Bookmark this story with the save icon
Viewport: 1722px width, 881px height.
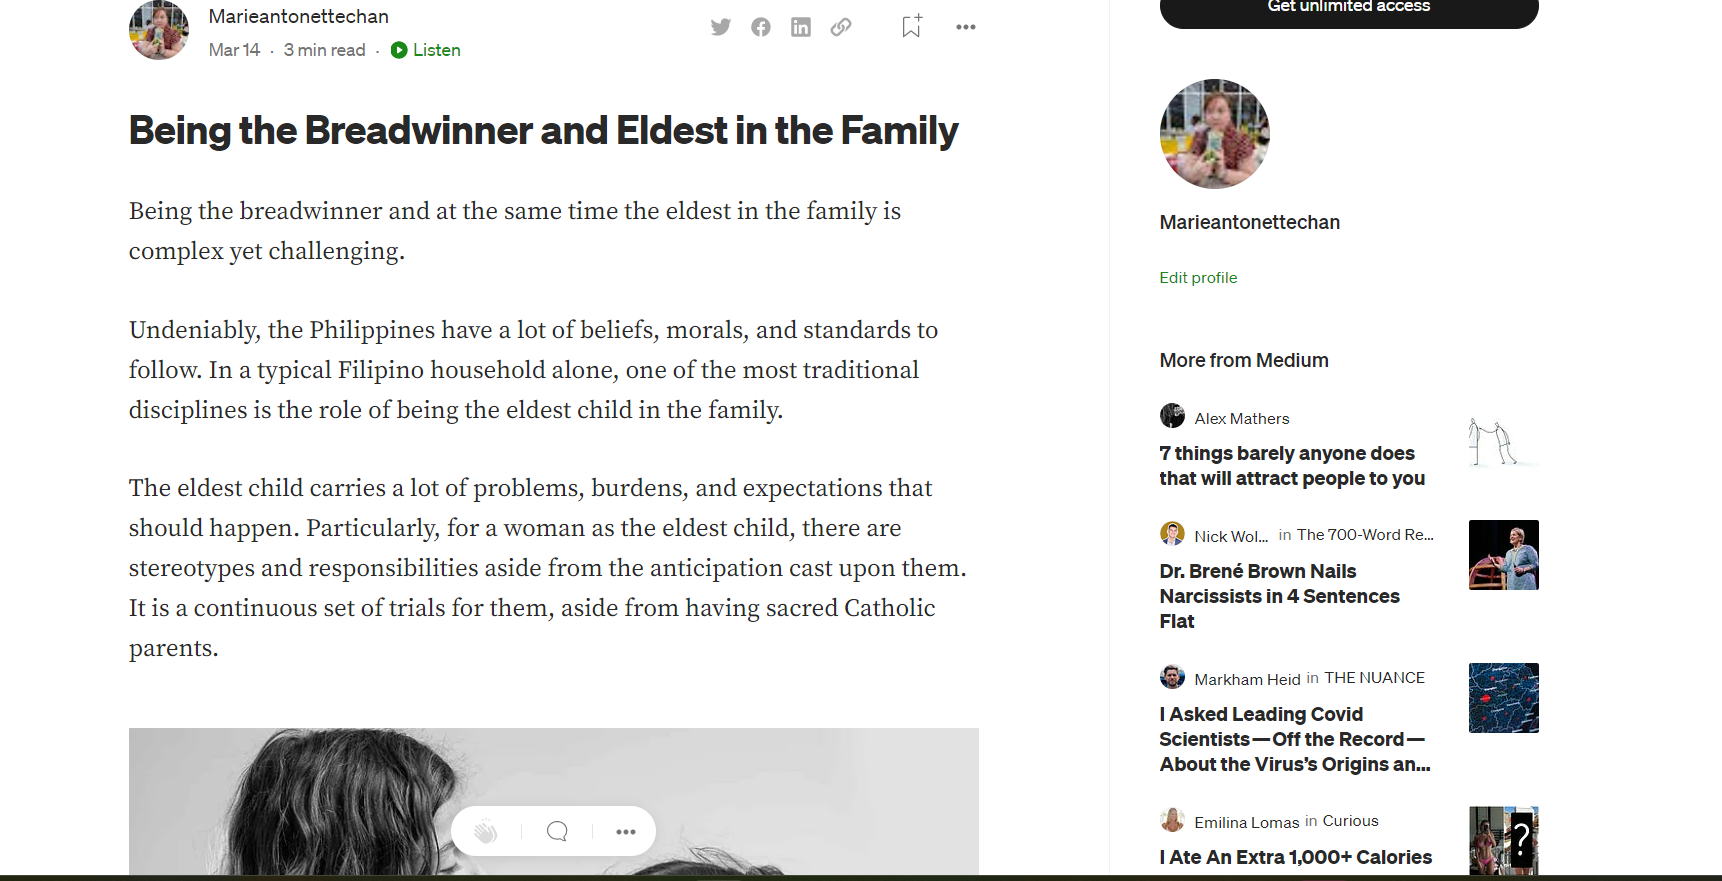point(911,26)
